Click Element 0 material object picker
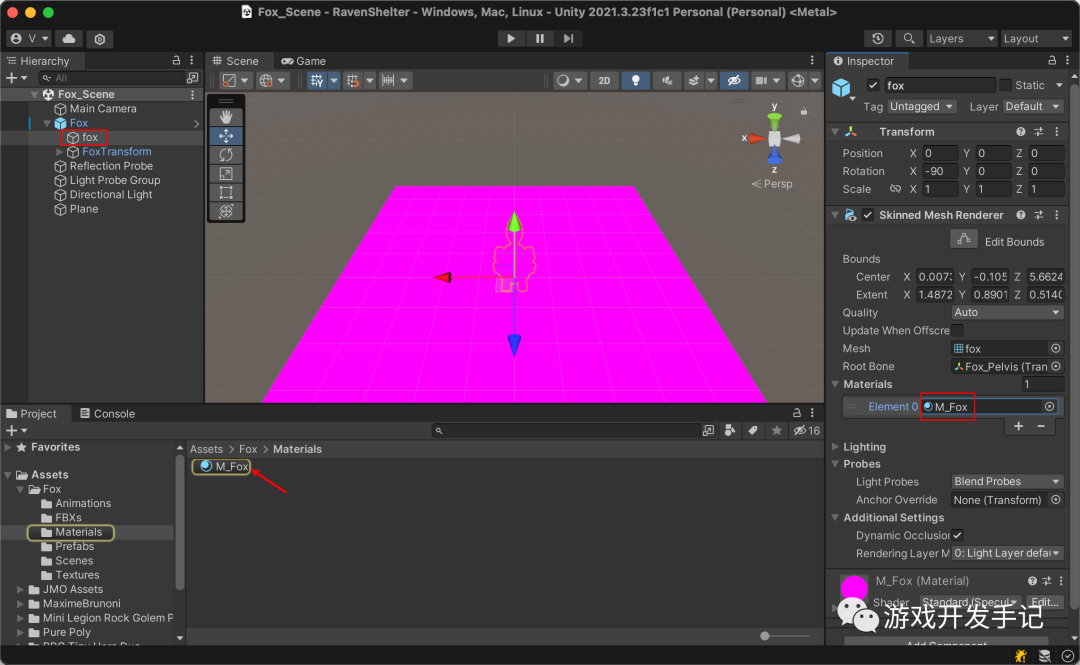This screenshot has width=1080, height=665. pos(1049,407)
